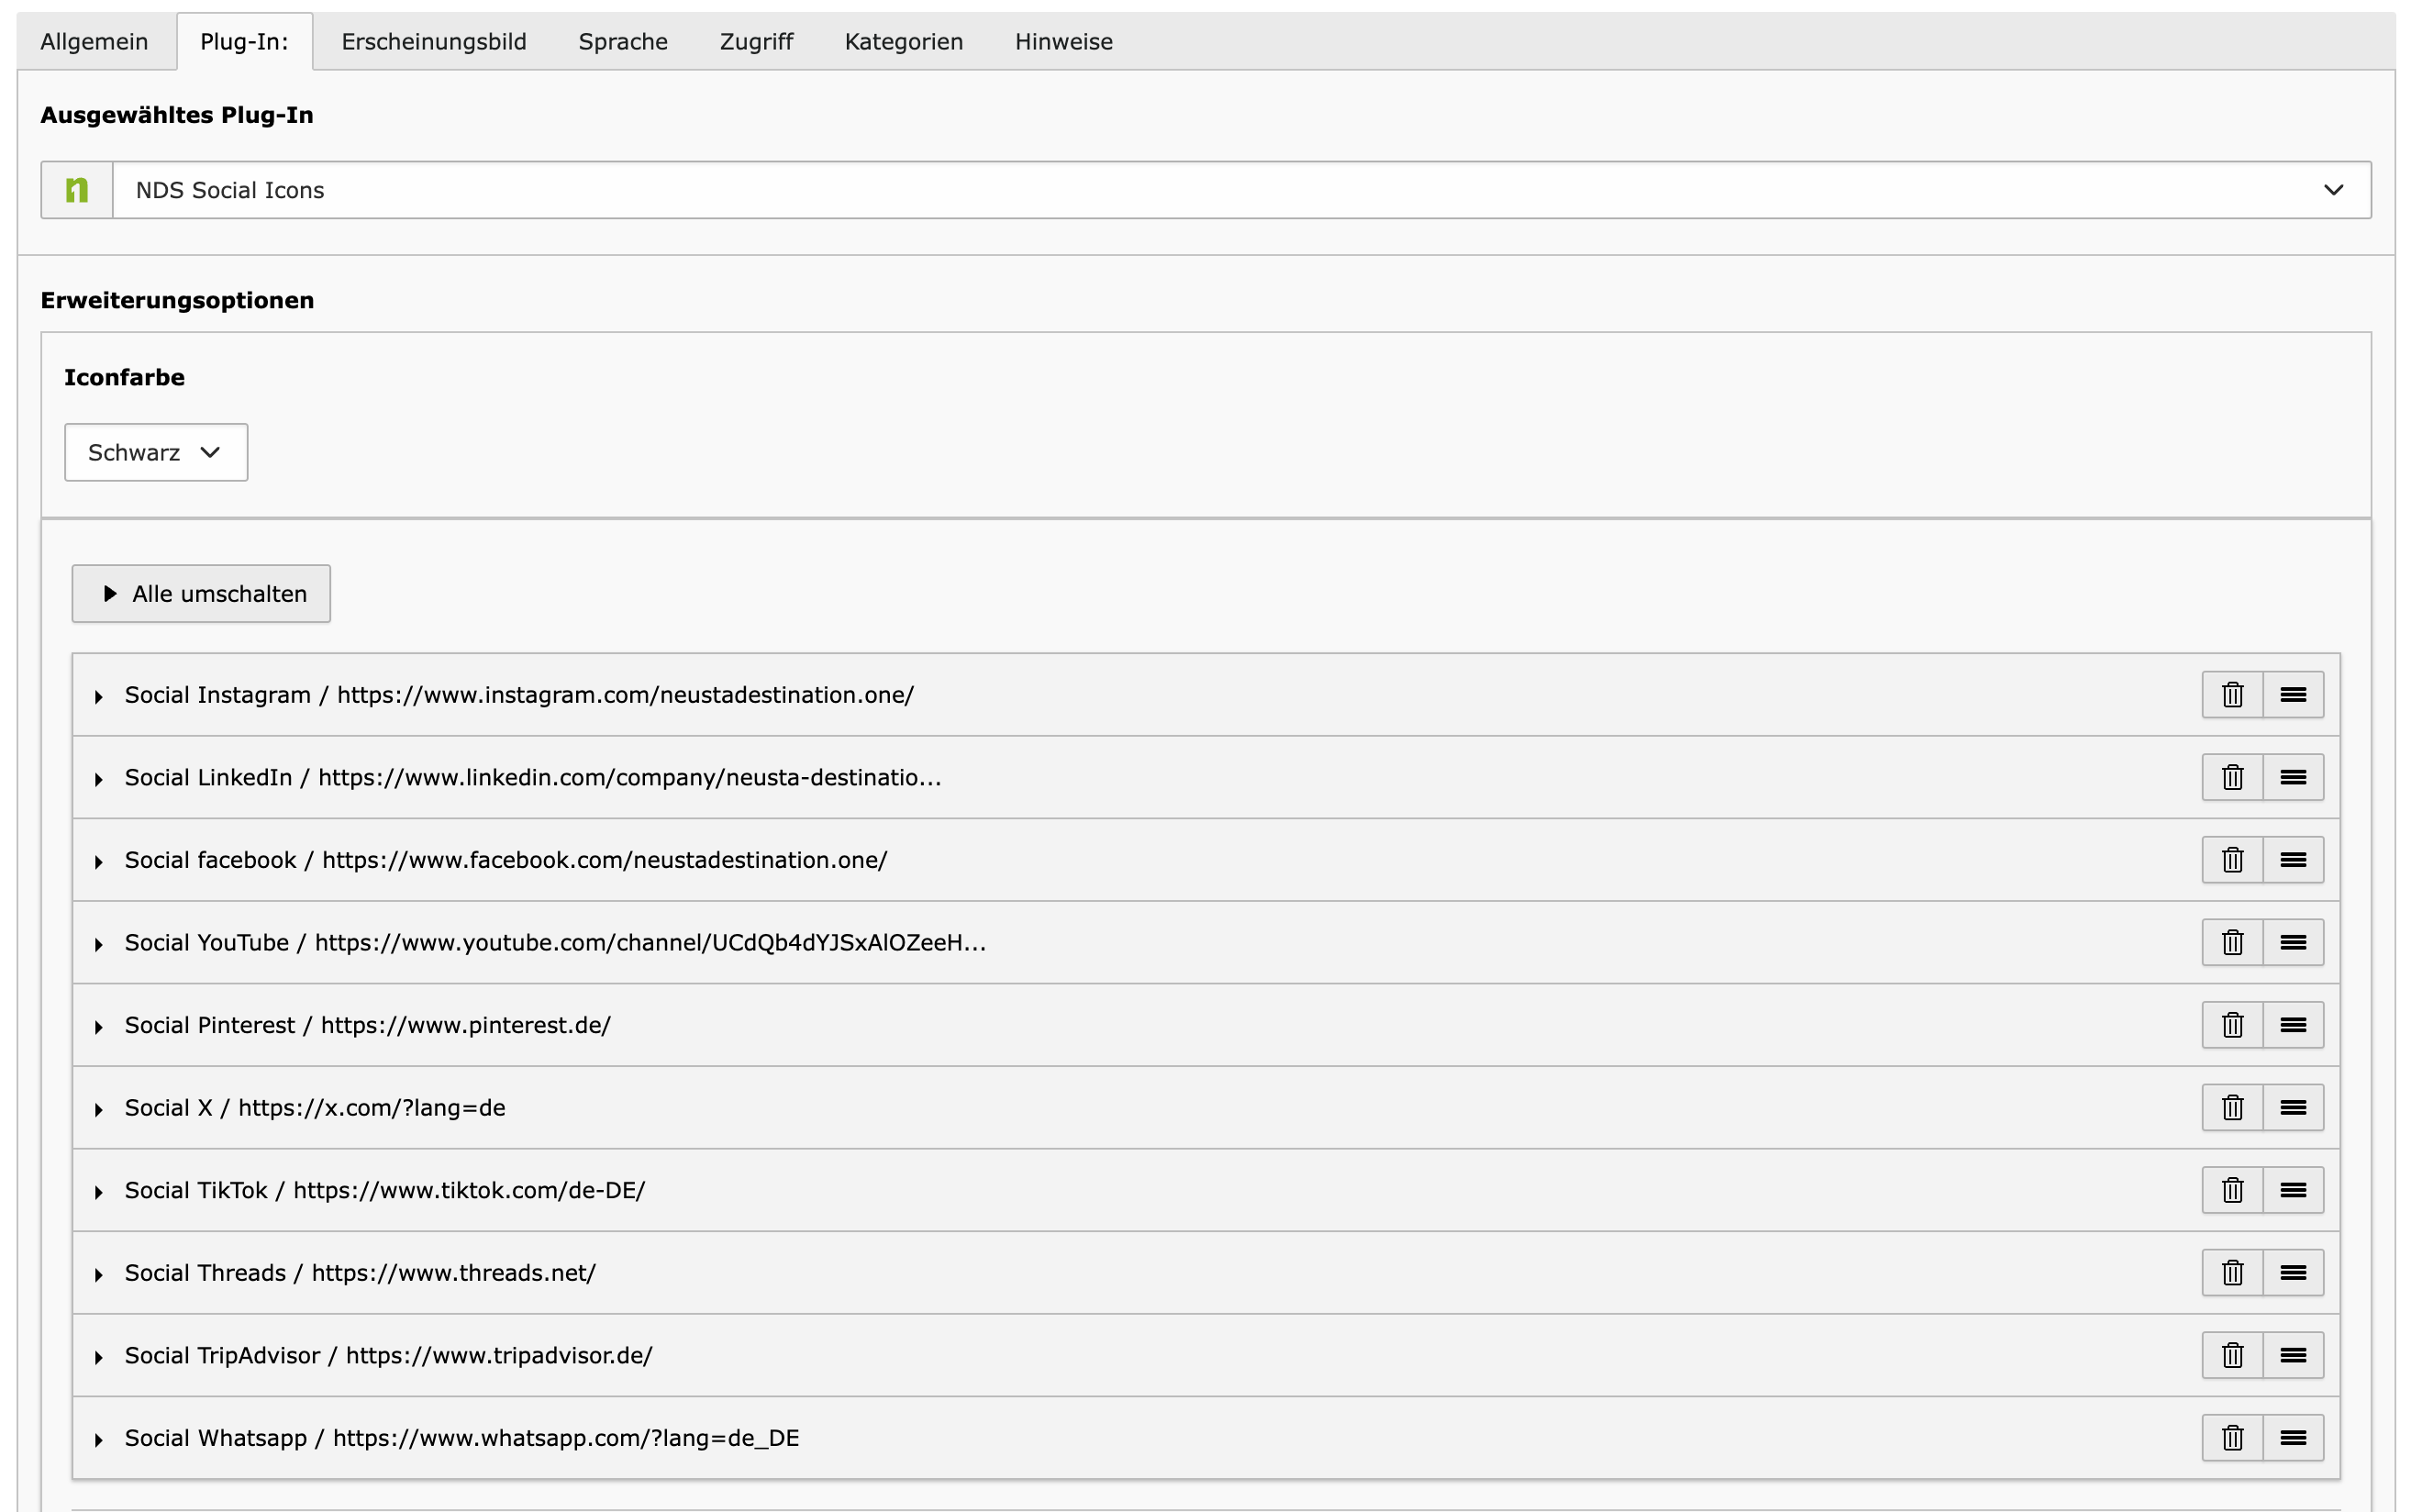Expand the Social LinkedIn section
The image size is (2411, 1512).
pyautogui.click(x=99, y=779)
